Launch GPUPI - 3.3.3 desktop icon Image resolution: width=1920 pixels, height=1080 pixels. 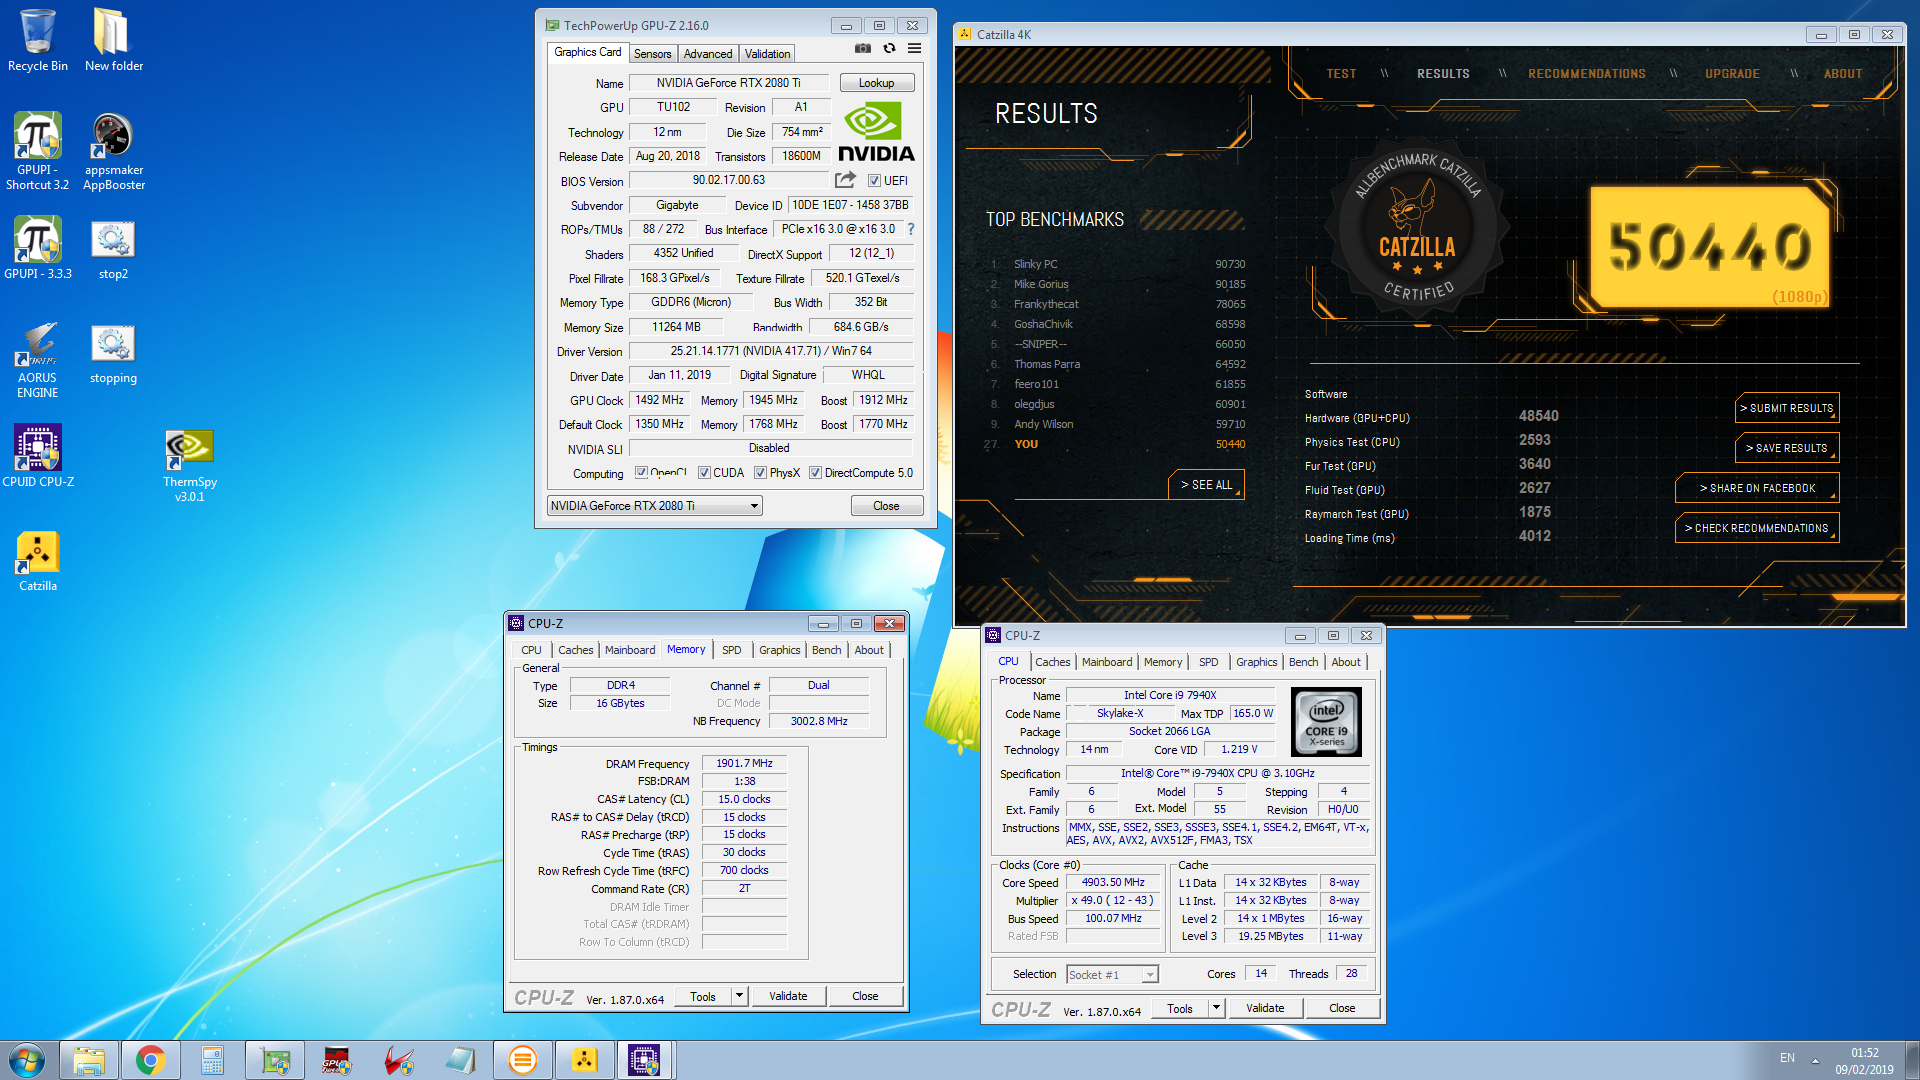pos(38,248)
